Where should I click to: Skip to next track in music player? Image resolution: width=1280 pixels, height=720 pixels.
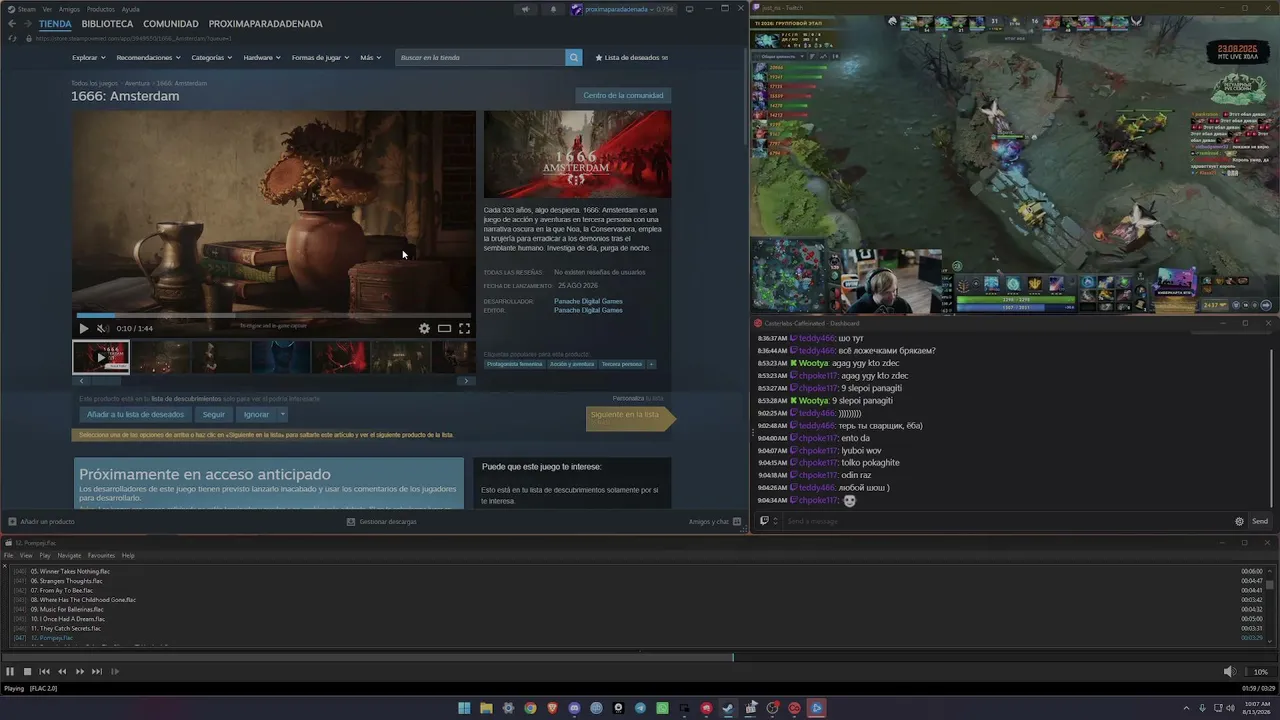click(97, 672)
